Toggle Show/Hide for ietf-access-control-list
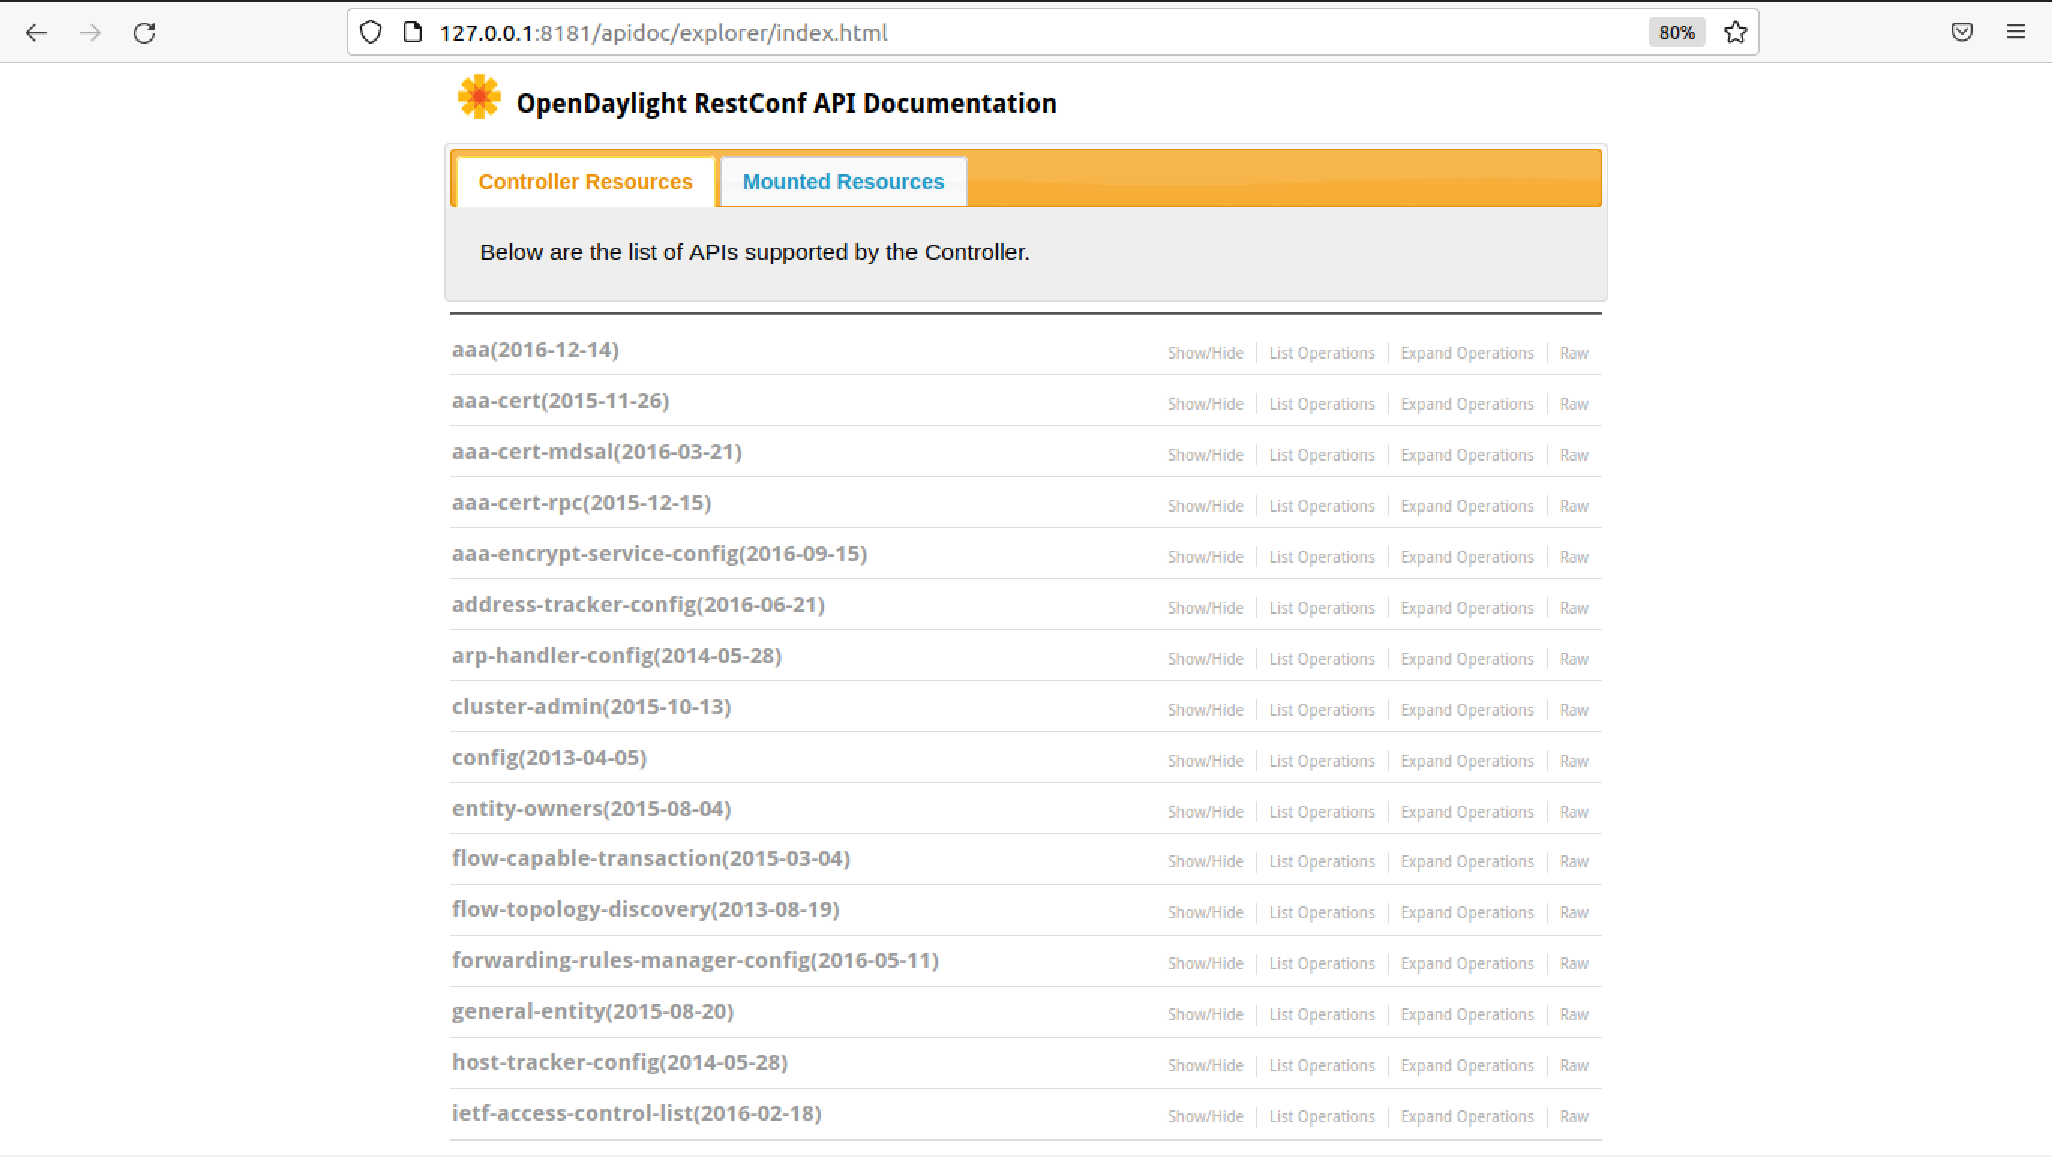Screen dimensions: 2052x1157 tap(1205, 1117)
